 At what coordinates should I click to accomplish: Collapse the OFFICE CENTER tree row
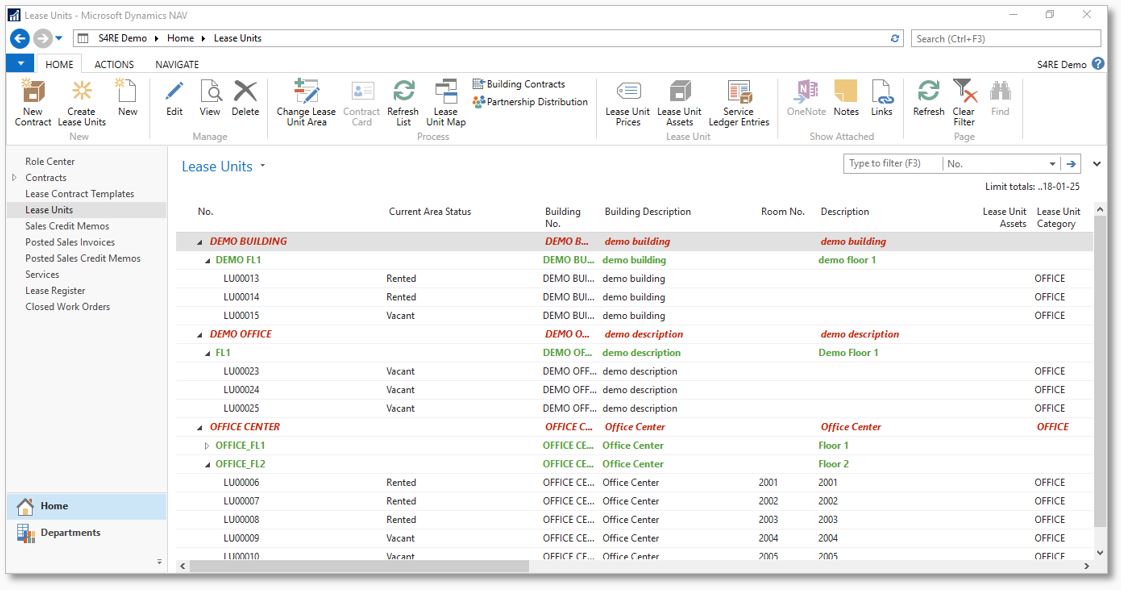[199, 428]
